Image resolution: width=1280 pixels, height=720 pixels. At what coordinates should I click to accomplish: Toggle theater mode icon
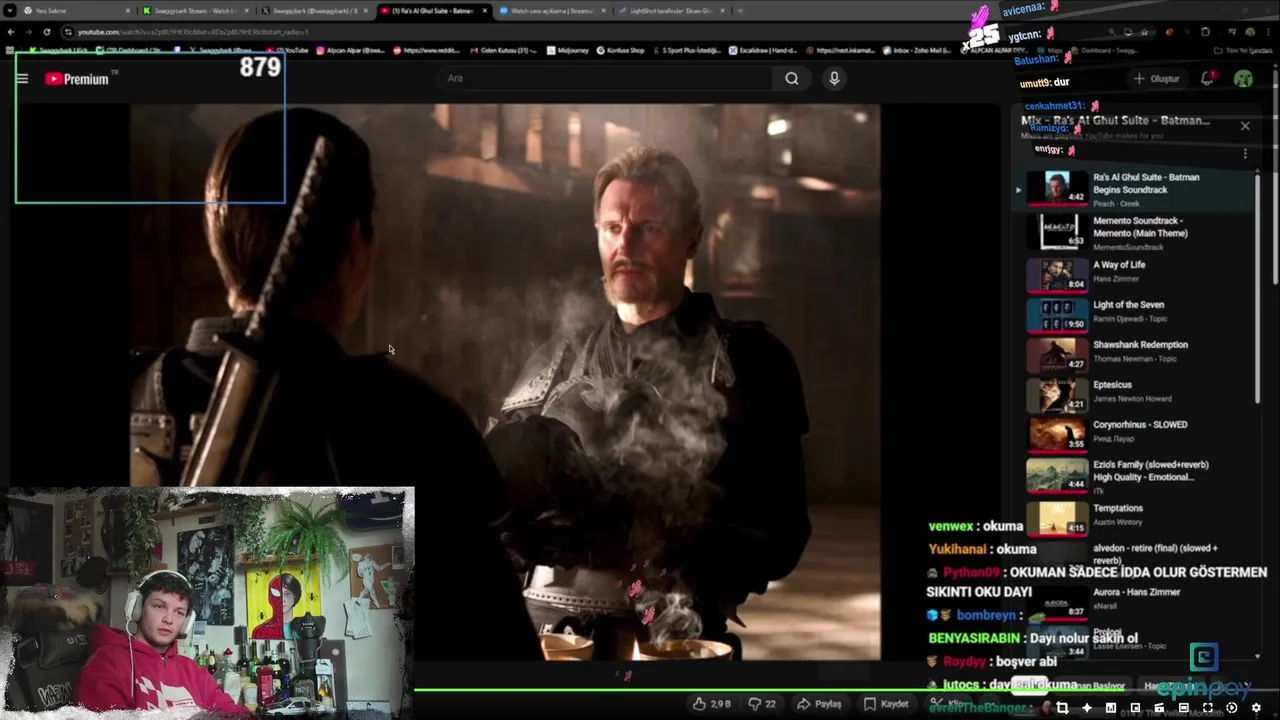(1183, 708)
